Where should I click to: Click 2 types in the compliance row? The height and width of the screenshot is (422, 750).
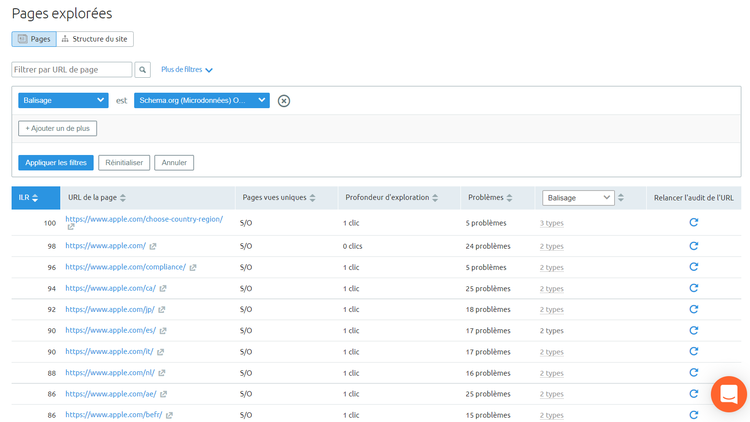pos(551,267)
